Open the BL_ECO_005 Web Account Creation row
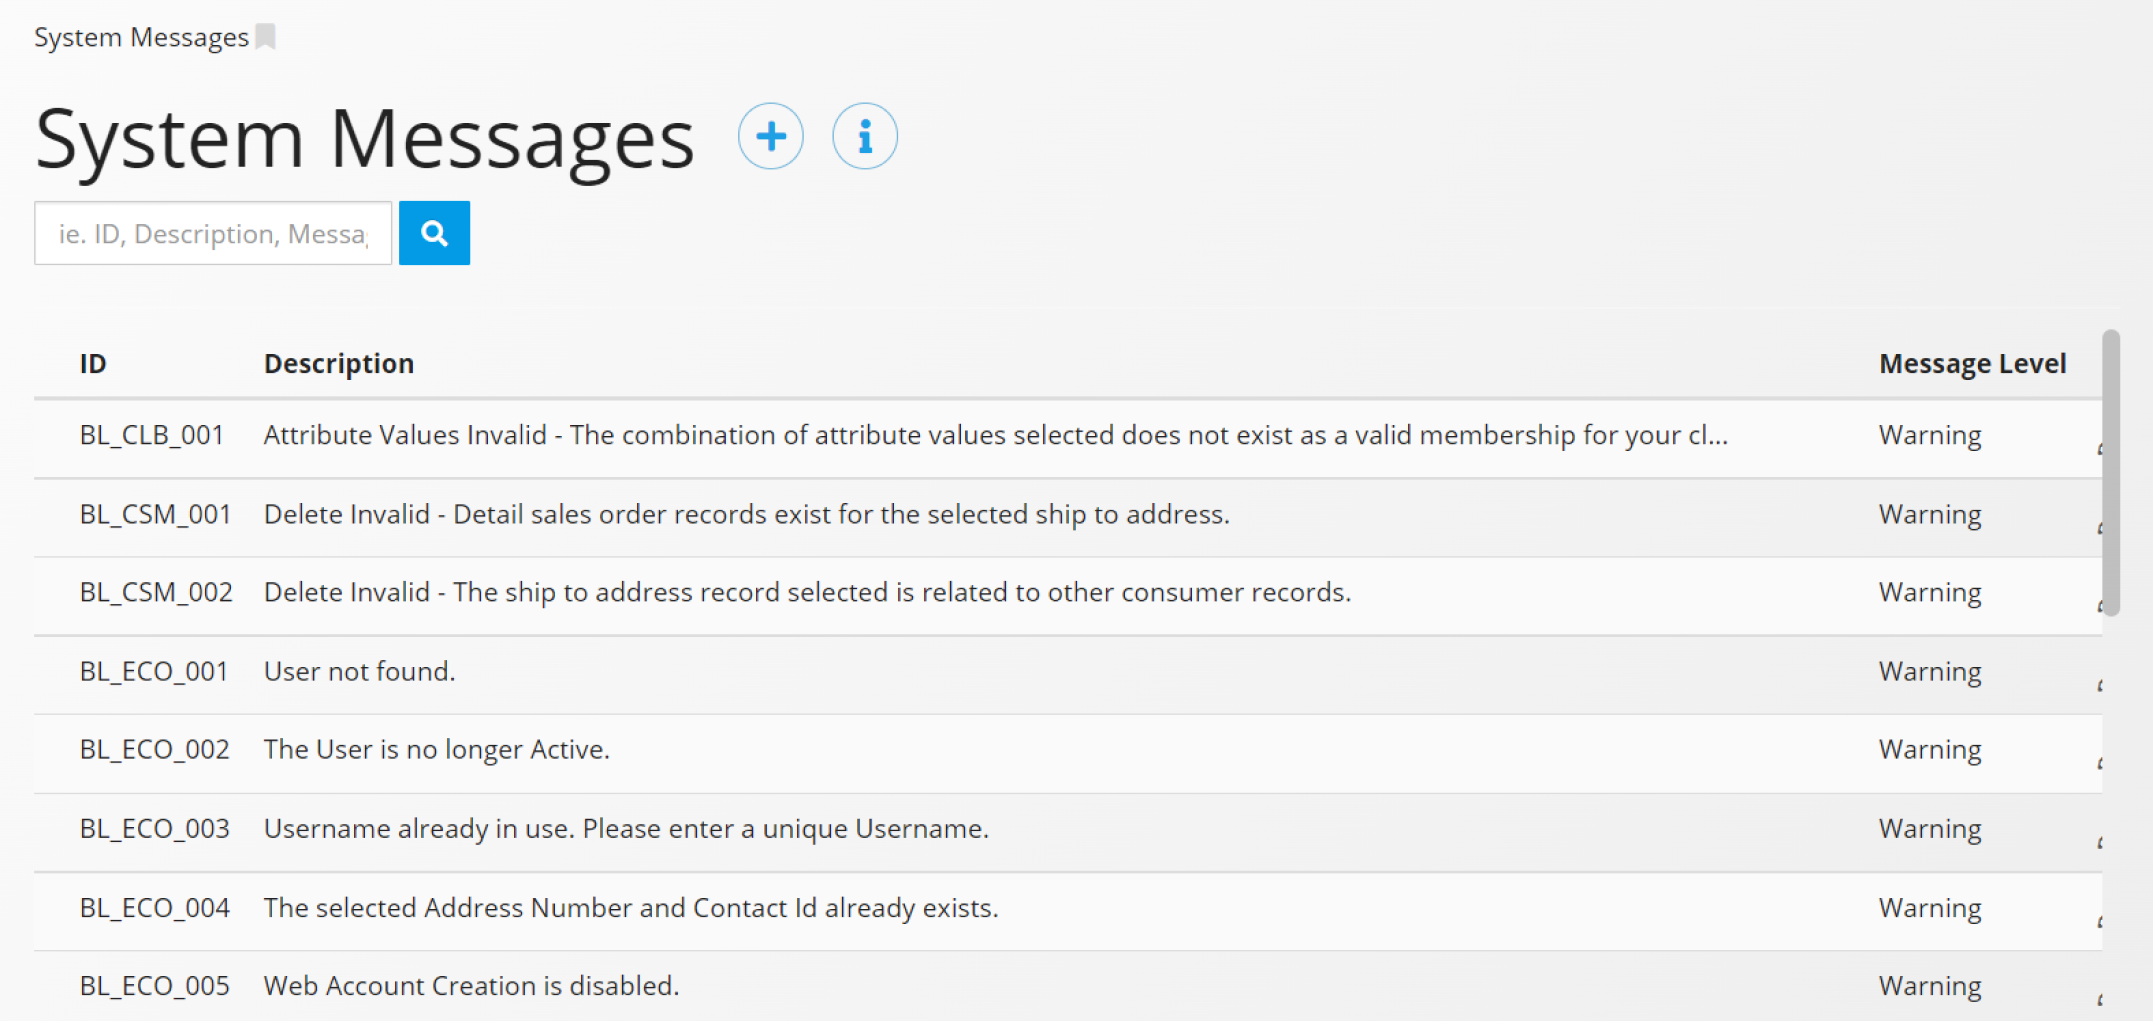The width and height of the screenshot is (2153, 1021). pyautogui.click(x=1068, y=986)
